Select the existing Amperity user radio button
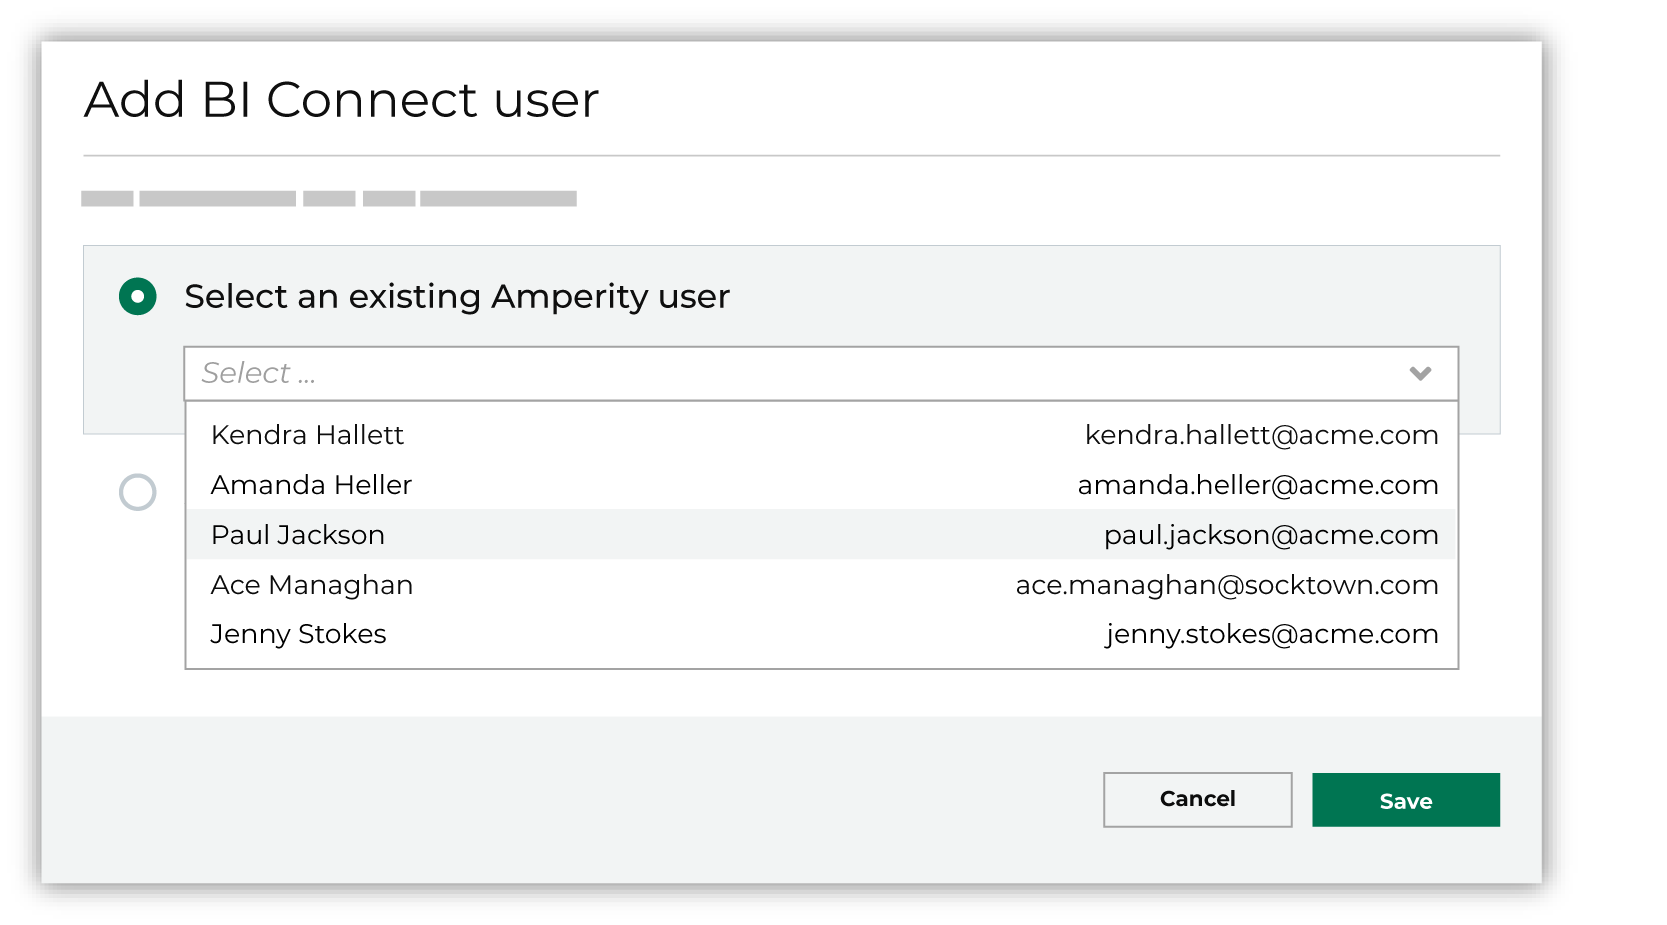Screen dimensions: 1667x925 [x=138, y=296]
